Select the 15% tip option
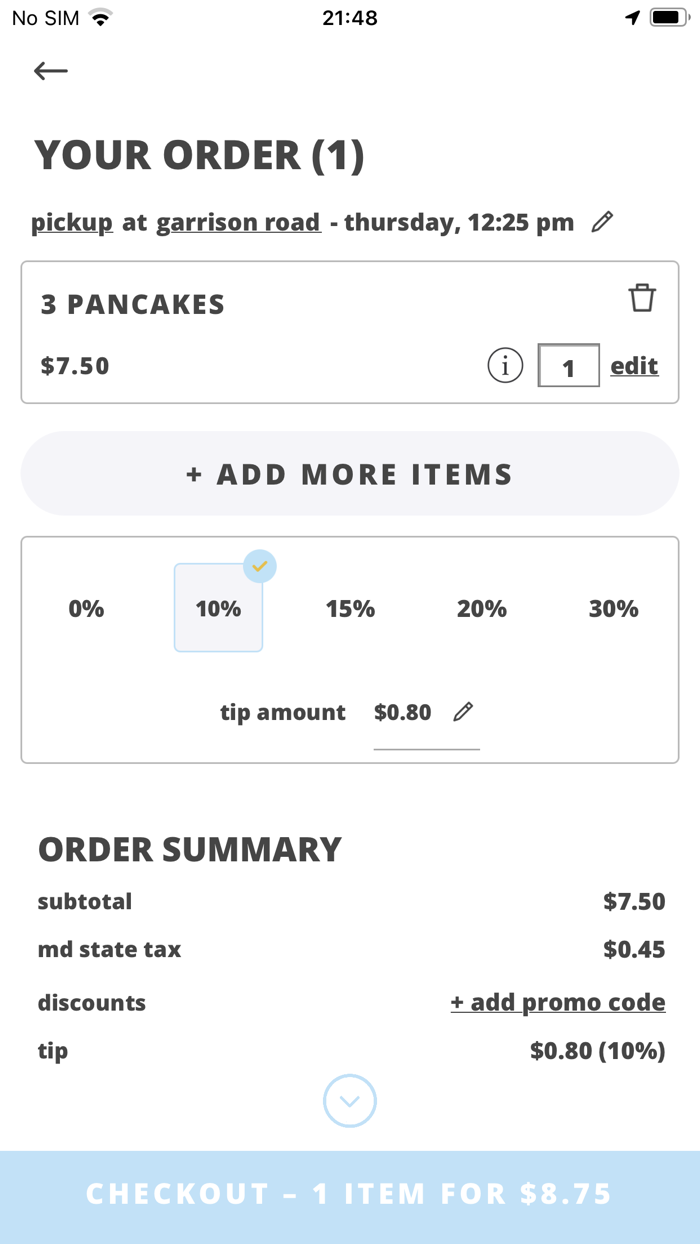The image size is (700, 1244). [x=350, y=608]
